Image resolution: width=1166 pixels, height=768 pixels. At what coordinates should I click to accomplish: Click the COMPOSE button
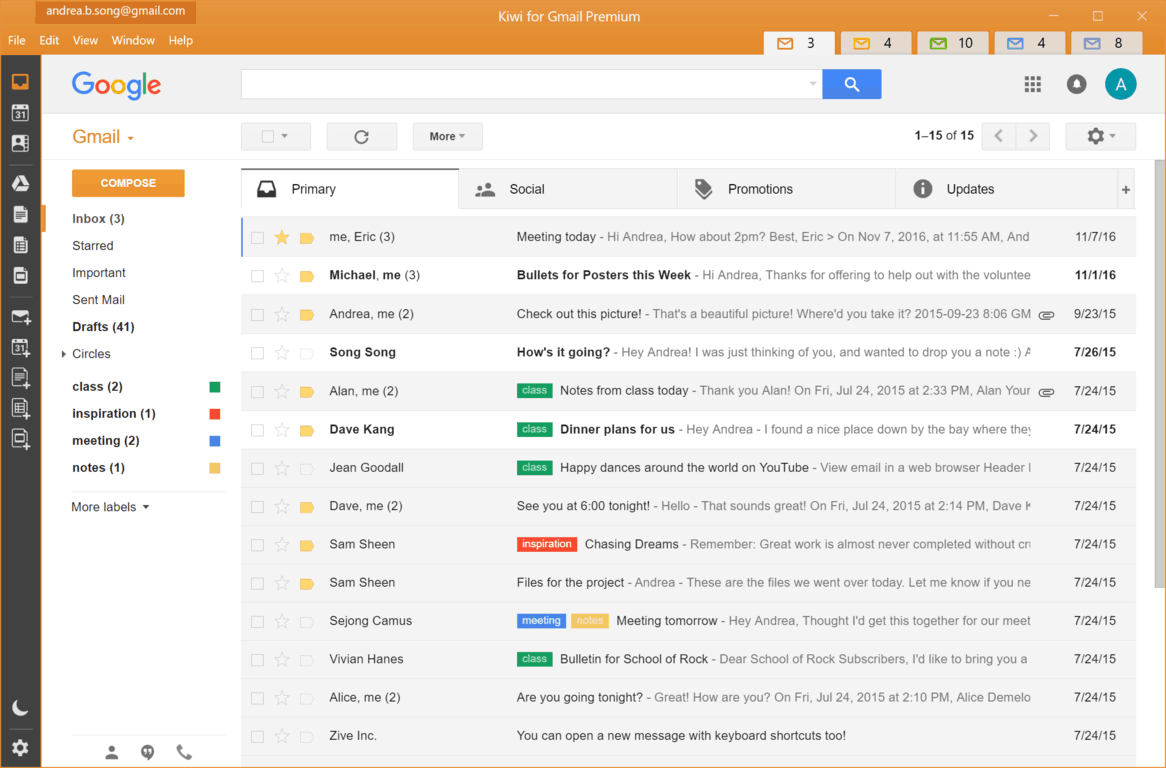tap(128, 183)
